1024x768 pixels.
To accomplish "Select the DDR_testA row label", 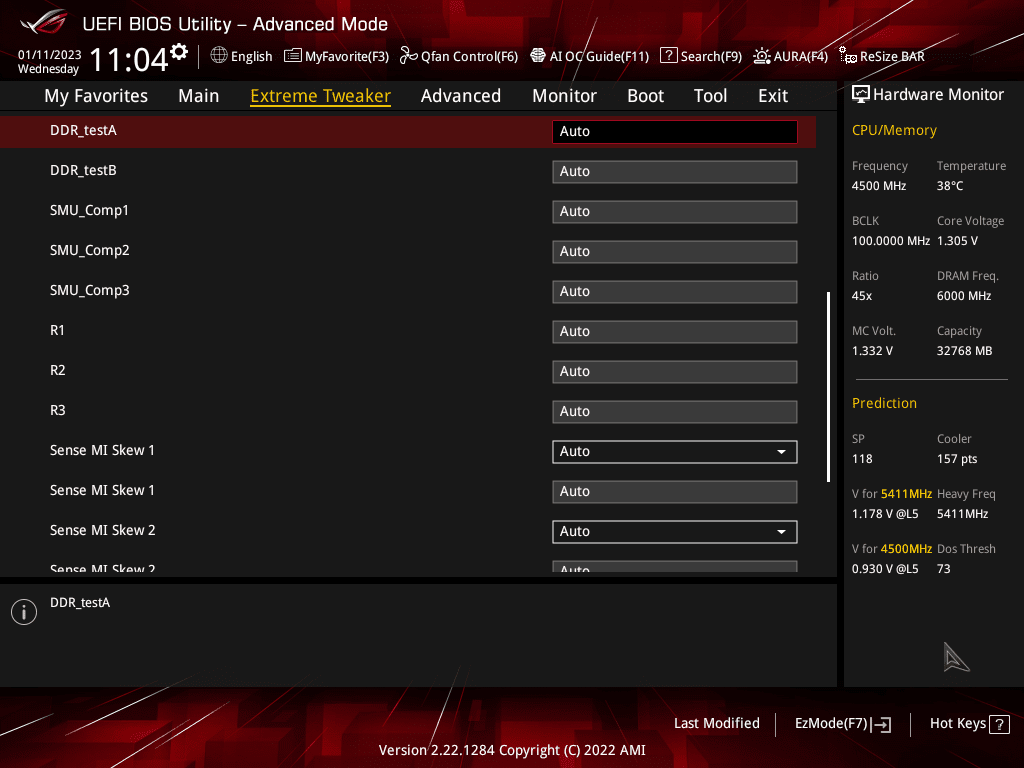I will [83, 131].
